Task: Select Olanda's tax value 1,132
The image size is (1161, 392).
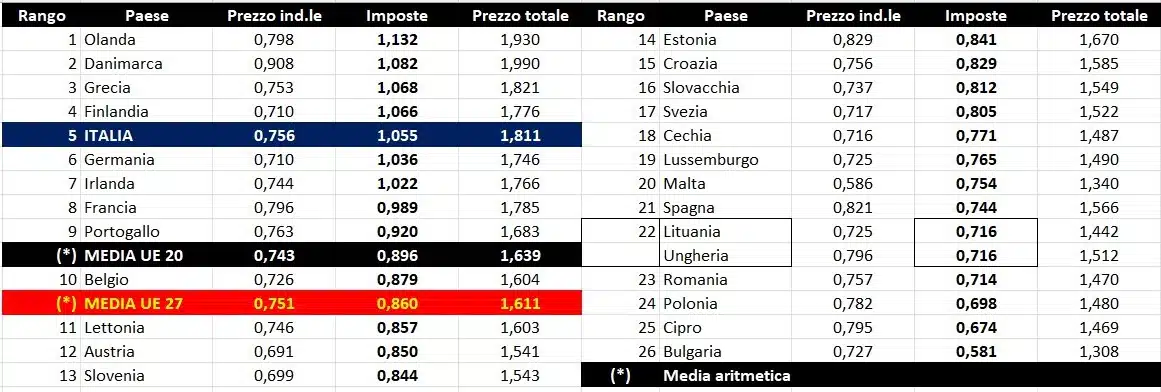Action: (397, 40)
